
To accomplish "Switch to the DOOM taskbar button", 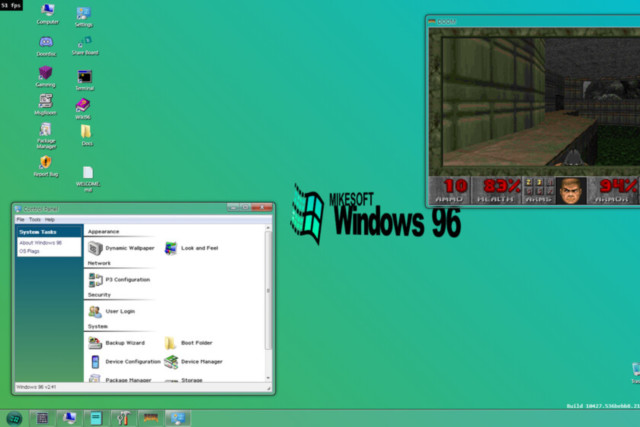I will tap(151, 418).
